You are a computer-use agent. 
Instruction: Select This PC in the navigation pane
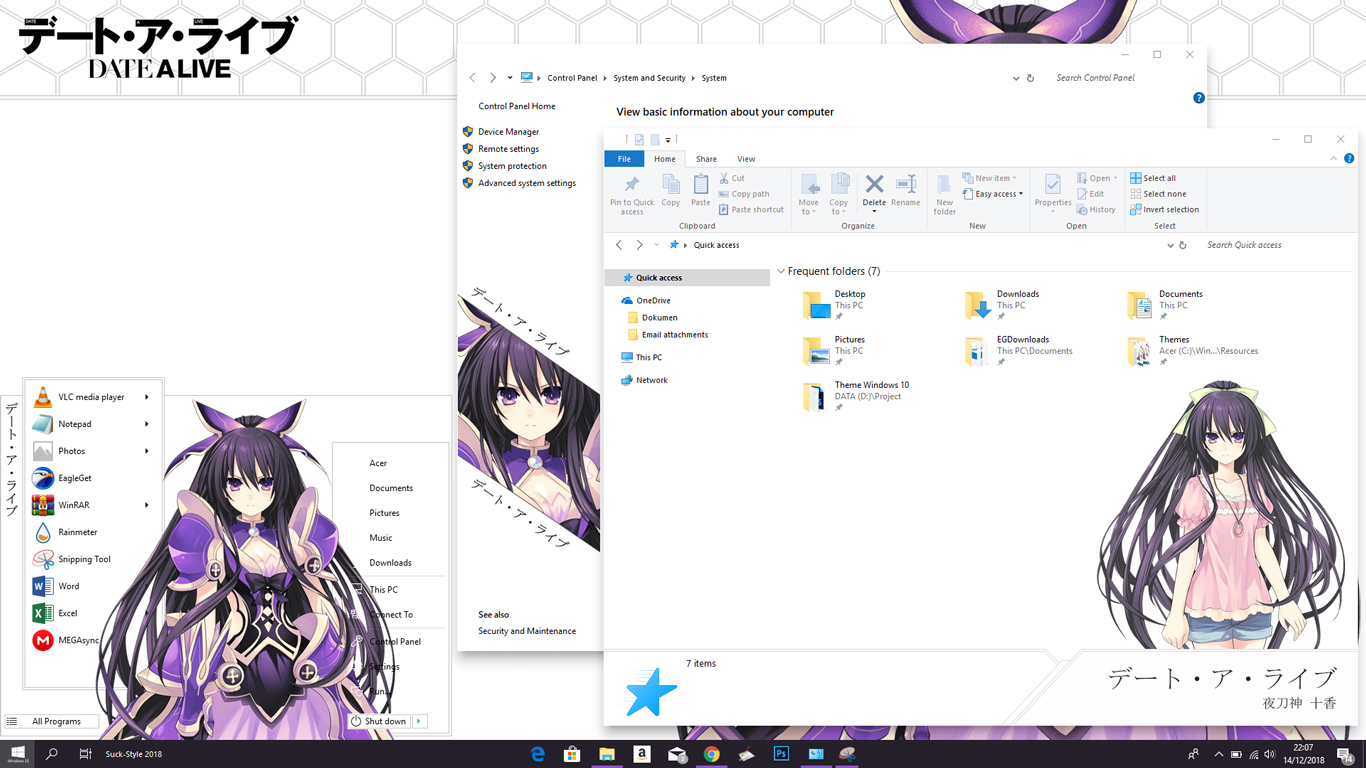point(641,357)
